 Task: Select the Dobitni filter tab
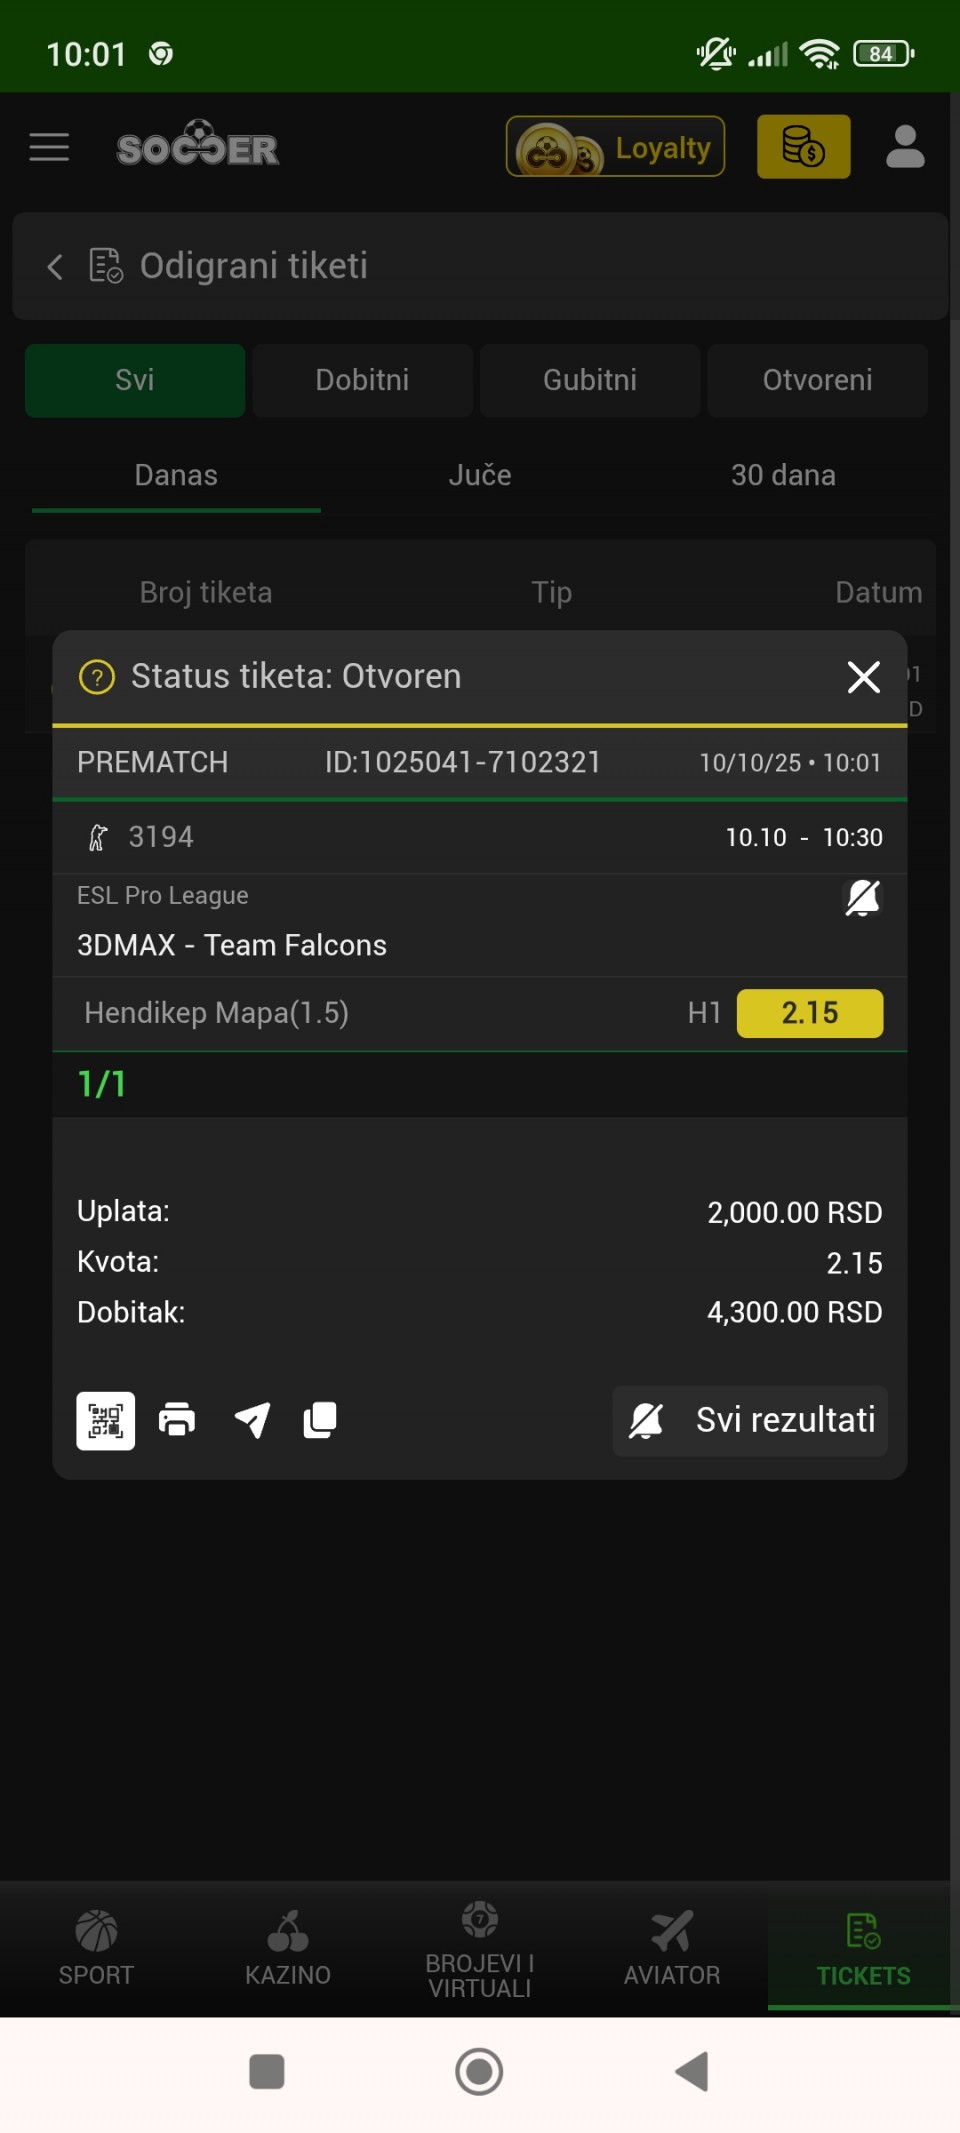[x=362, y=380]
